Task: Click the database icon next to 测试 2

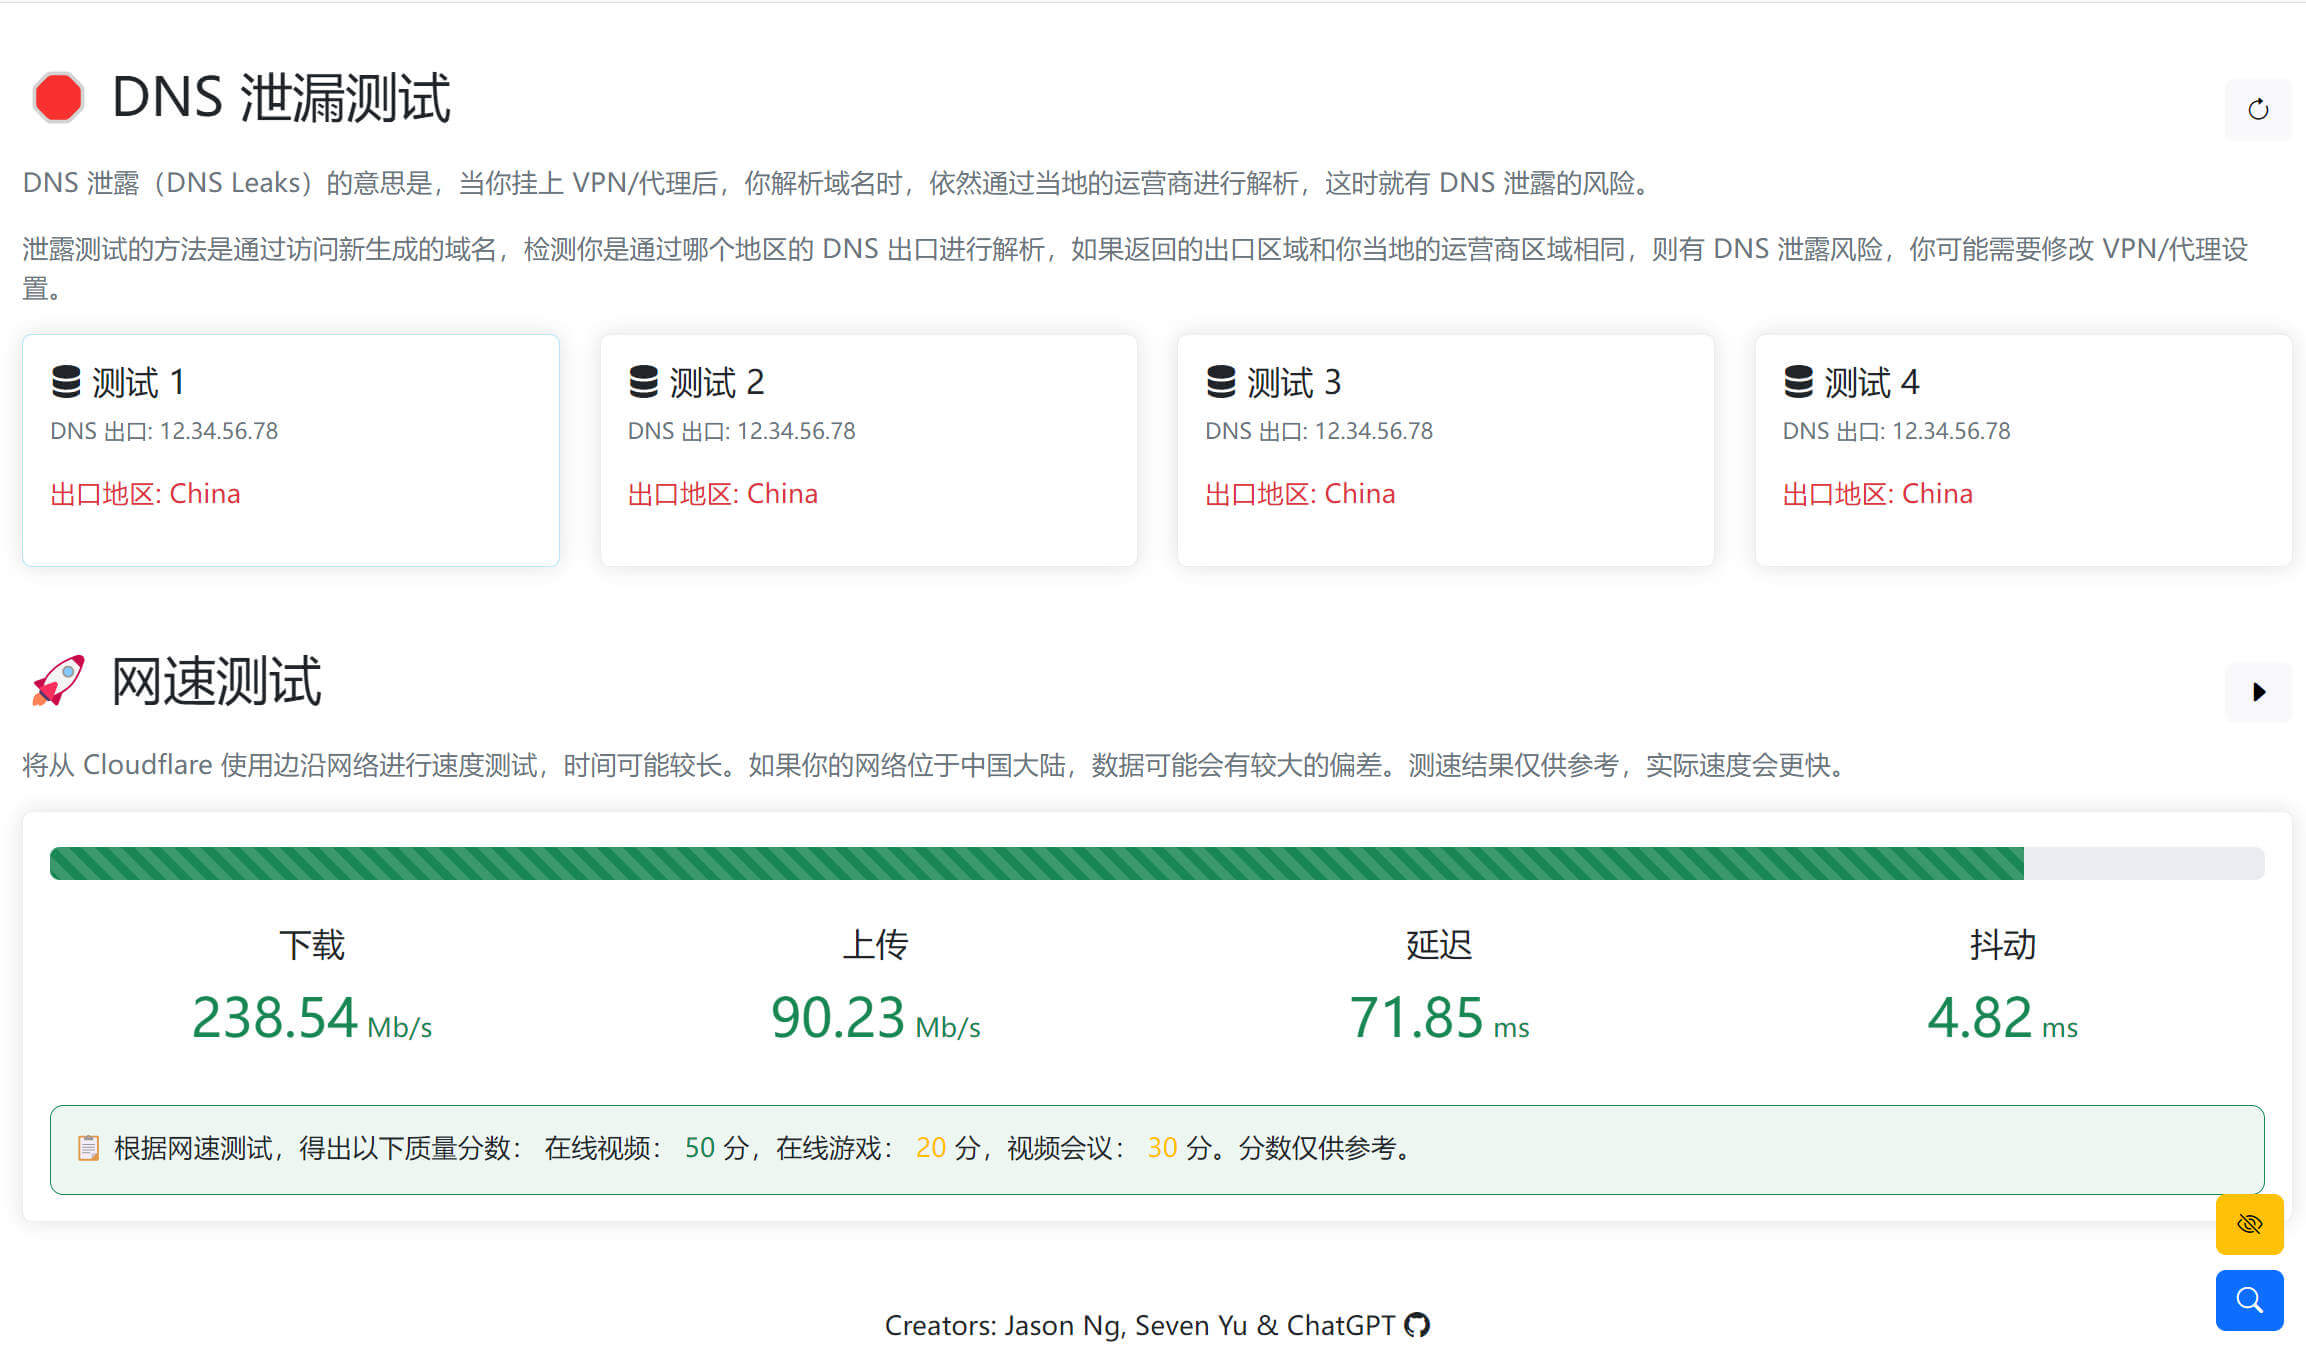Action: click(640, 381)
